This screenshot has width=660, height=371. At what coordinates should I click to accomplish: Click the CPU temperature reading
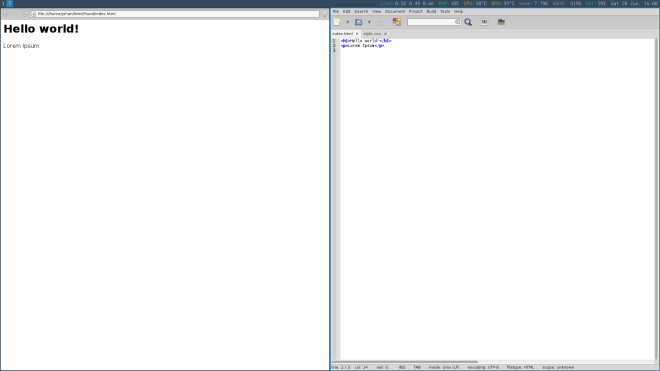tap(475, 3)
